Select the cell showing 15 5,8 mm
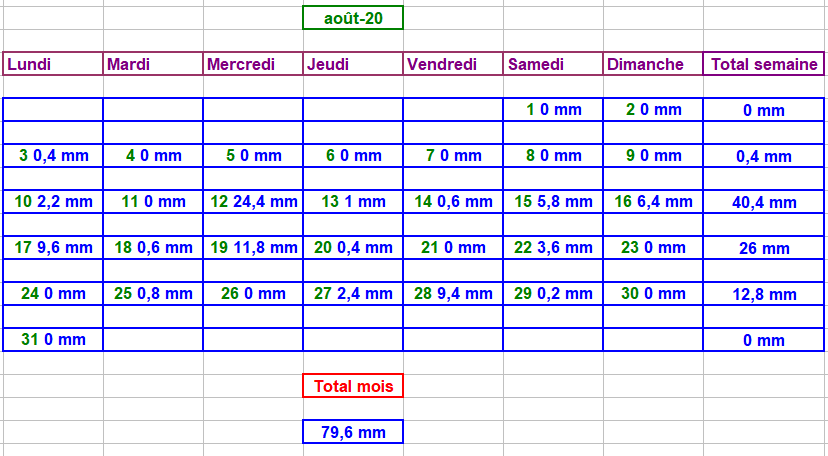This screenshot has width=828, height=456. click(553, 202)
